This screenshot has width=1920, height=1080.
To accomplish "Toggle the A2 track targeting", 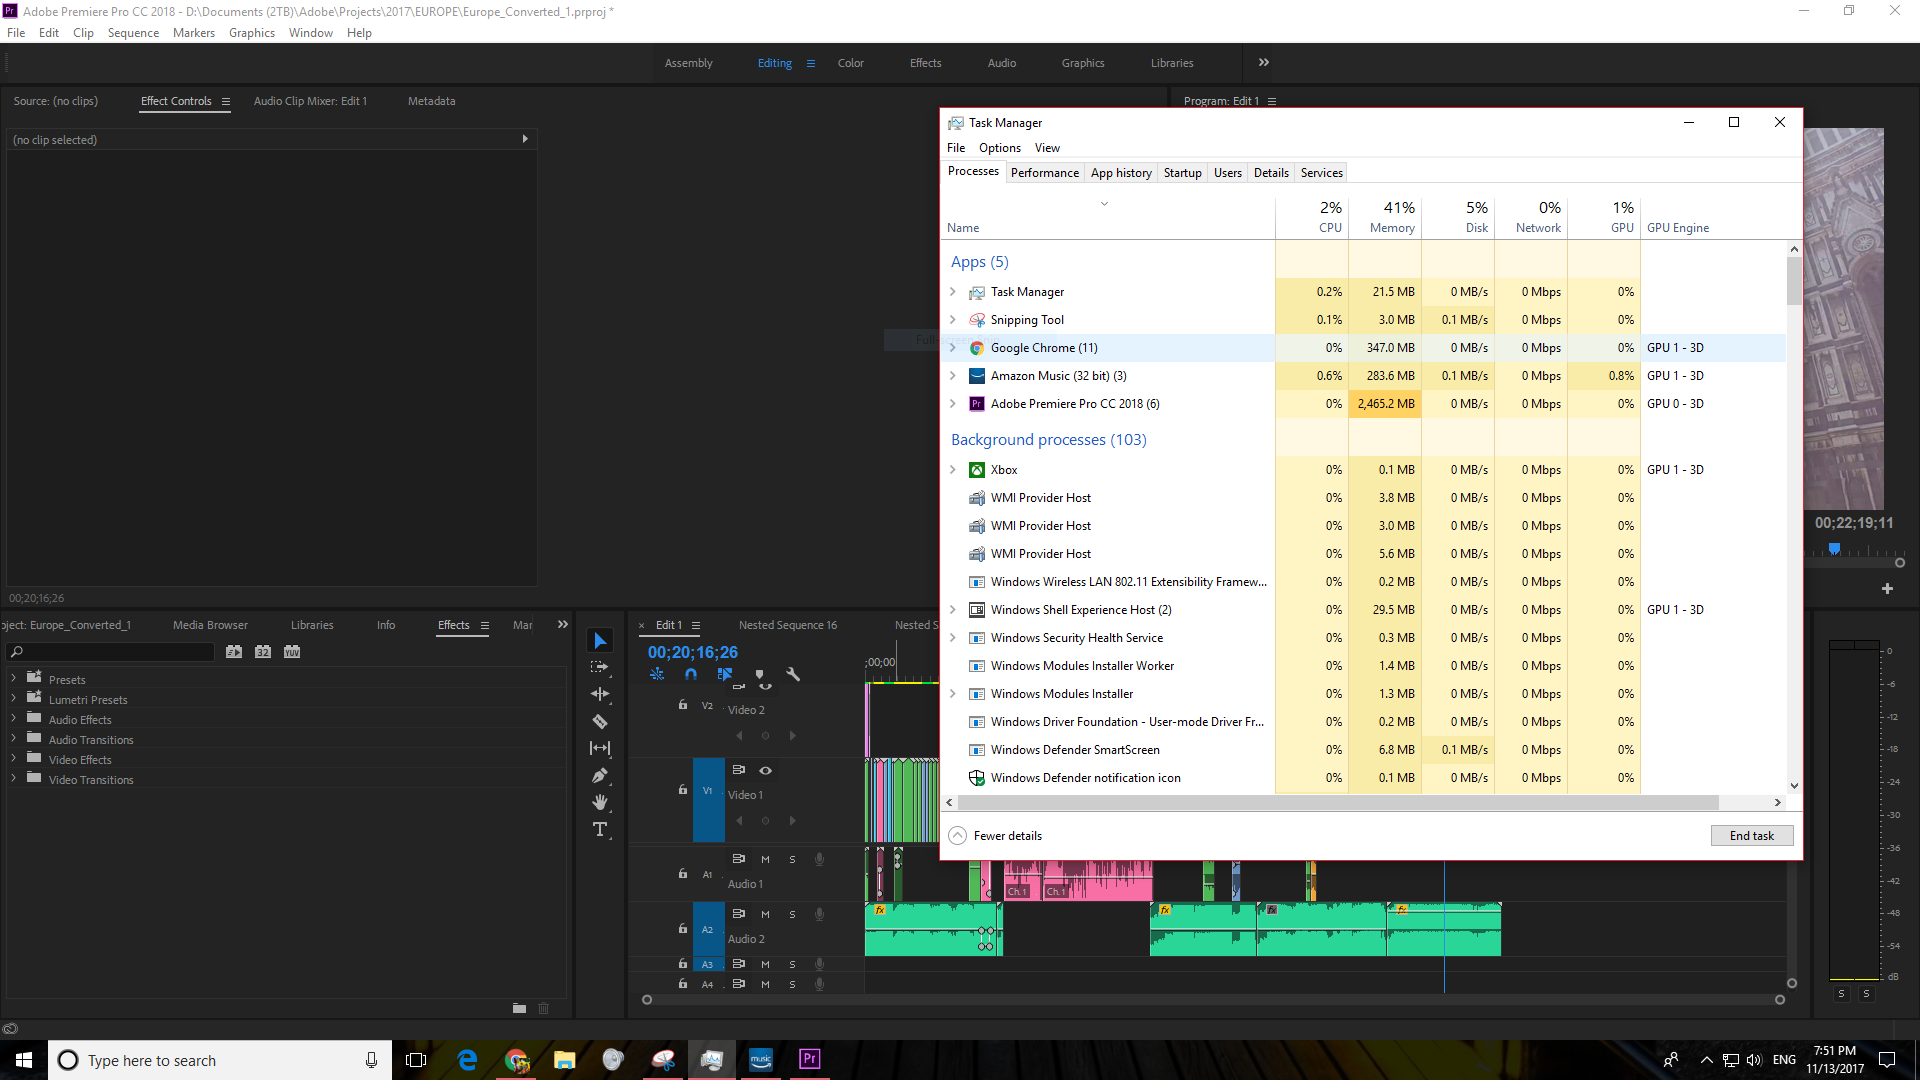I will click(707, 929).
